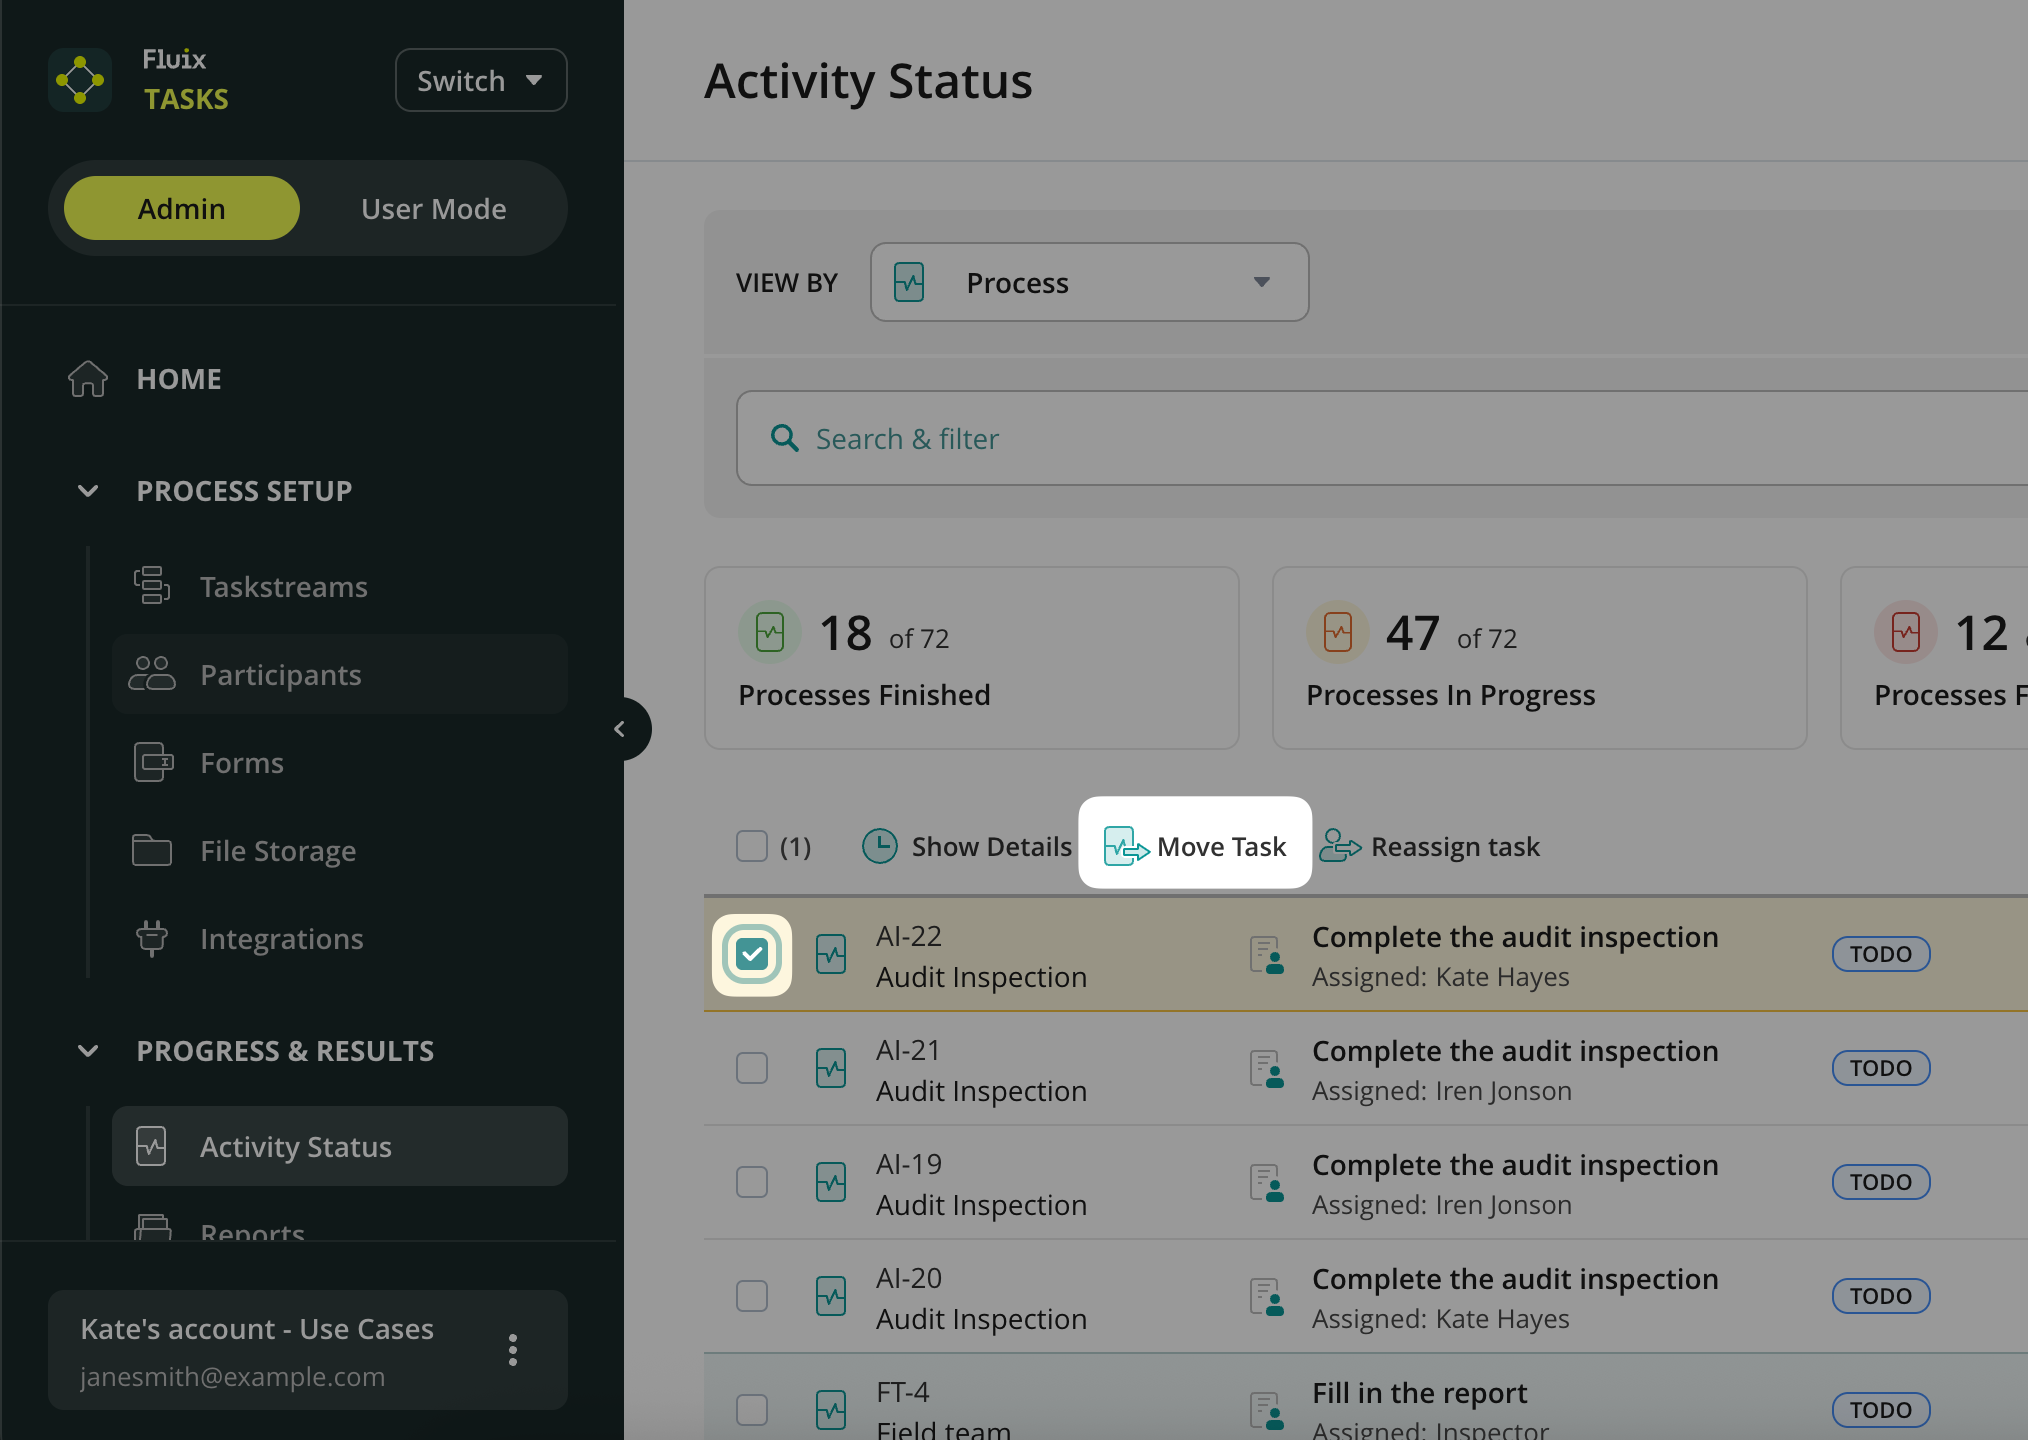Click the AI-21 assigned task icon
The height and width of the screenshot is (1440, 2028).
1267,1068
